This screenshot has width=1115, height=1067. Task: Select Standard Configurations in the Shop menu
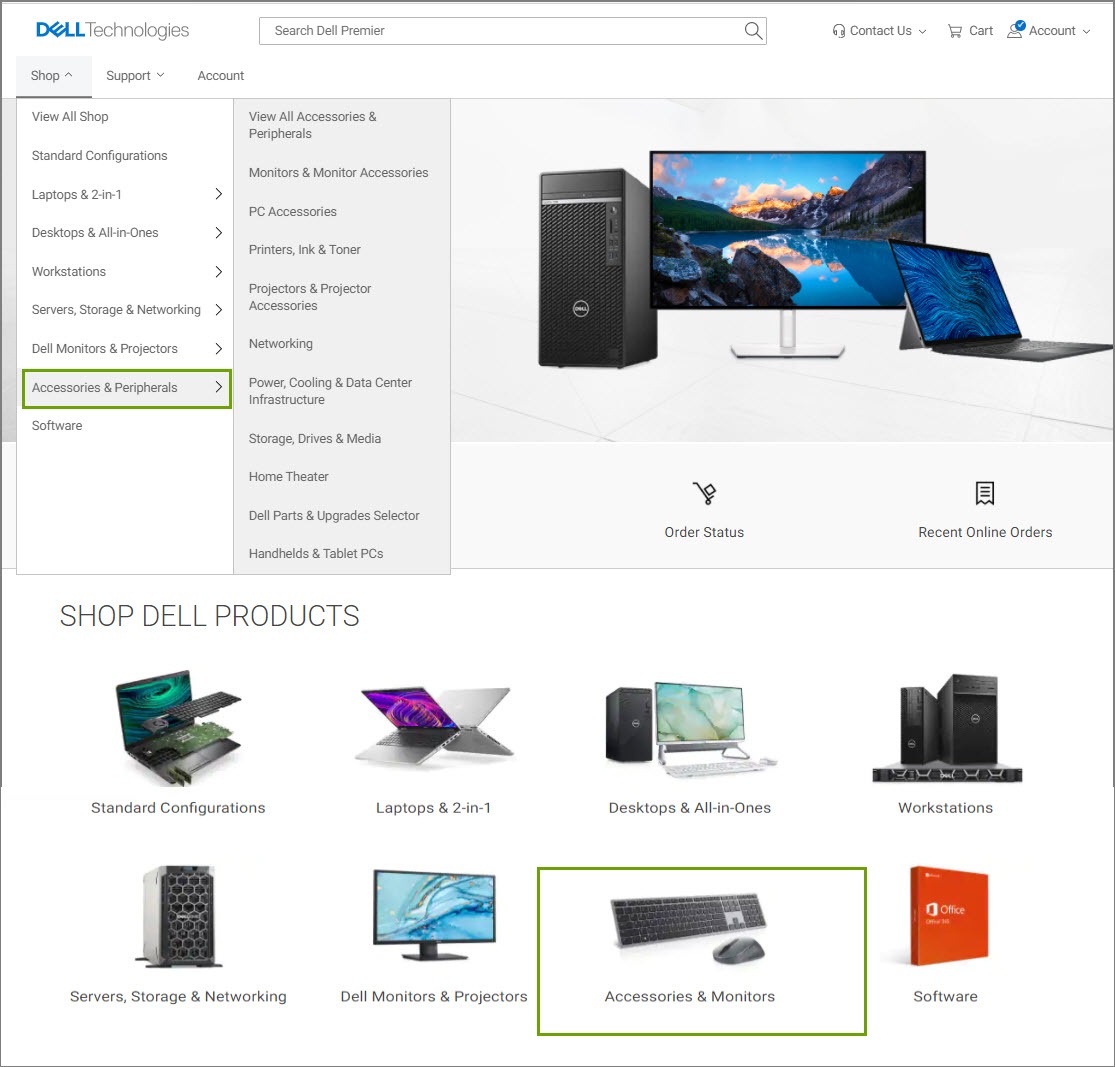[100, 156]
